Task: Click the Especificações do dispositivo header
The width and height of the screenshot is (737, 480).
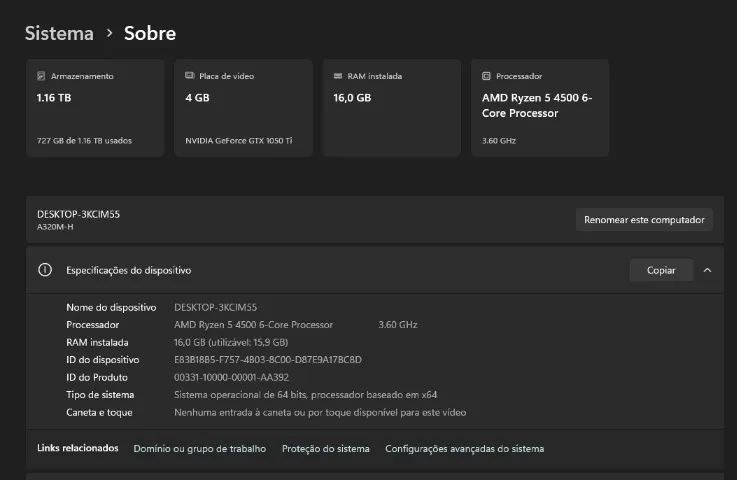Action: (x=375, y=270)
